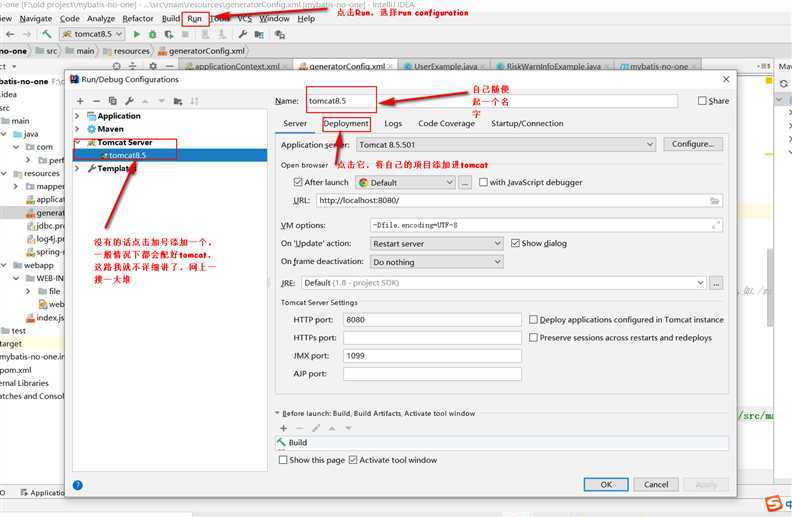792x517 pixels.
Task: Open the Navigate menu
Action: point(36,19)
